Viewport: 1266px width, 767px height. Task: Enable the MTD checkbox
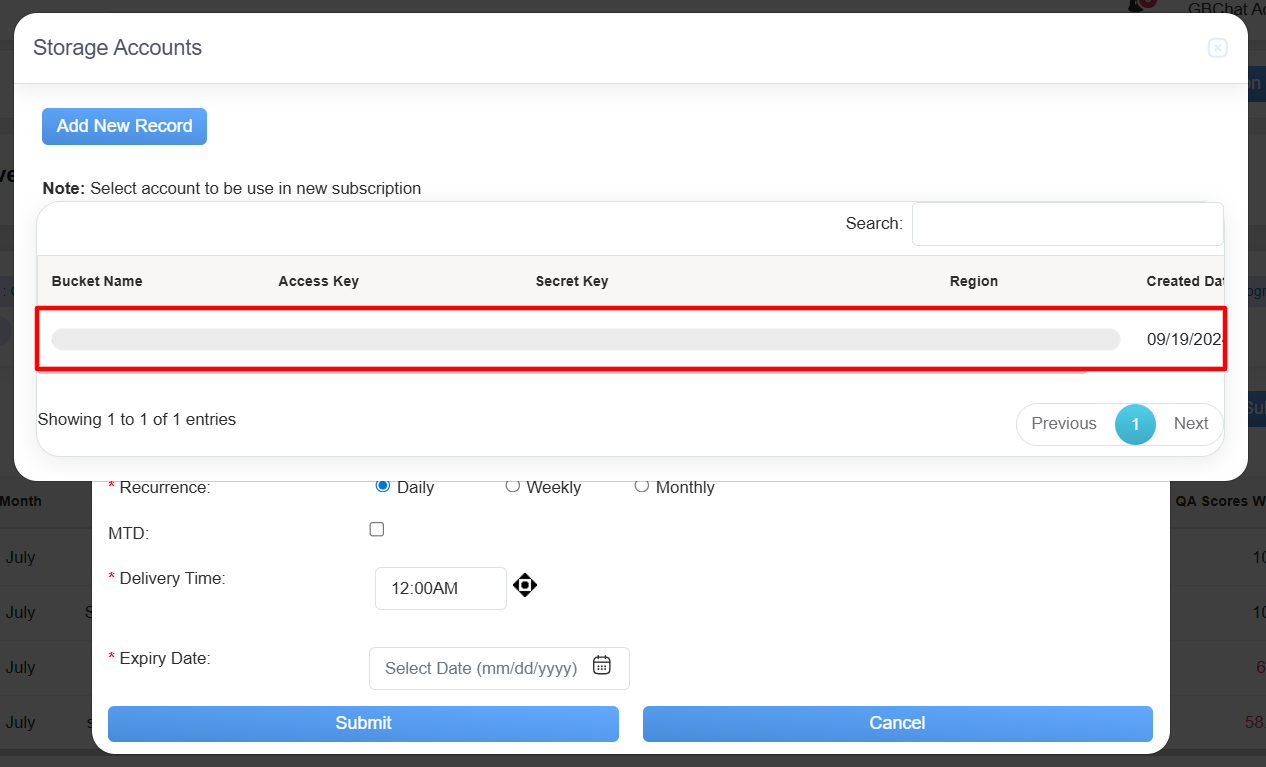pos(377,529)
